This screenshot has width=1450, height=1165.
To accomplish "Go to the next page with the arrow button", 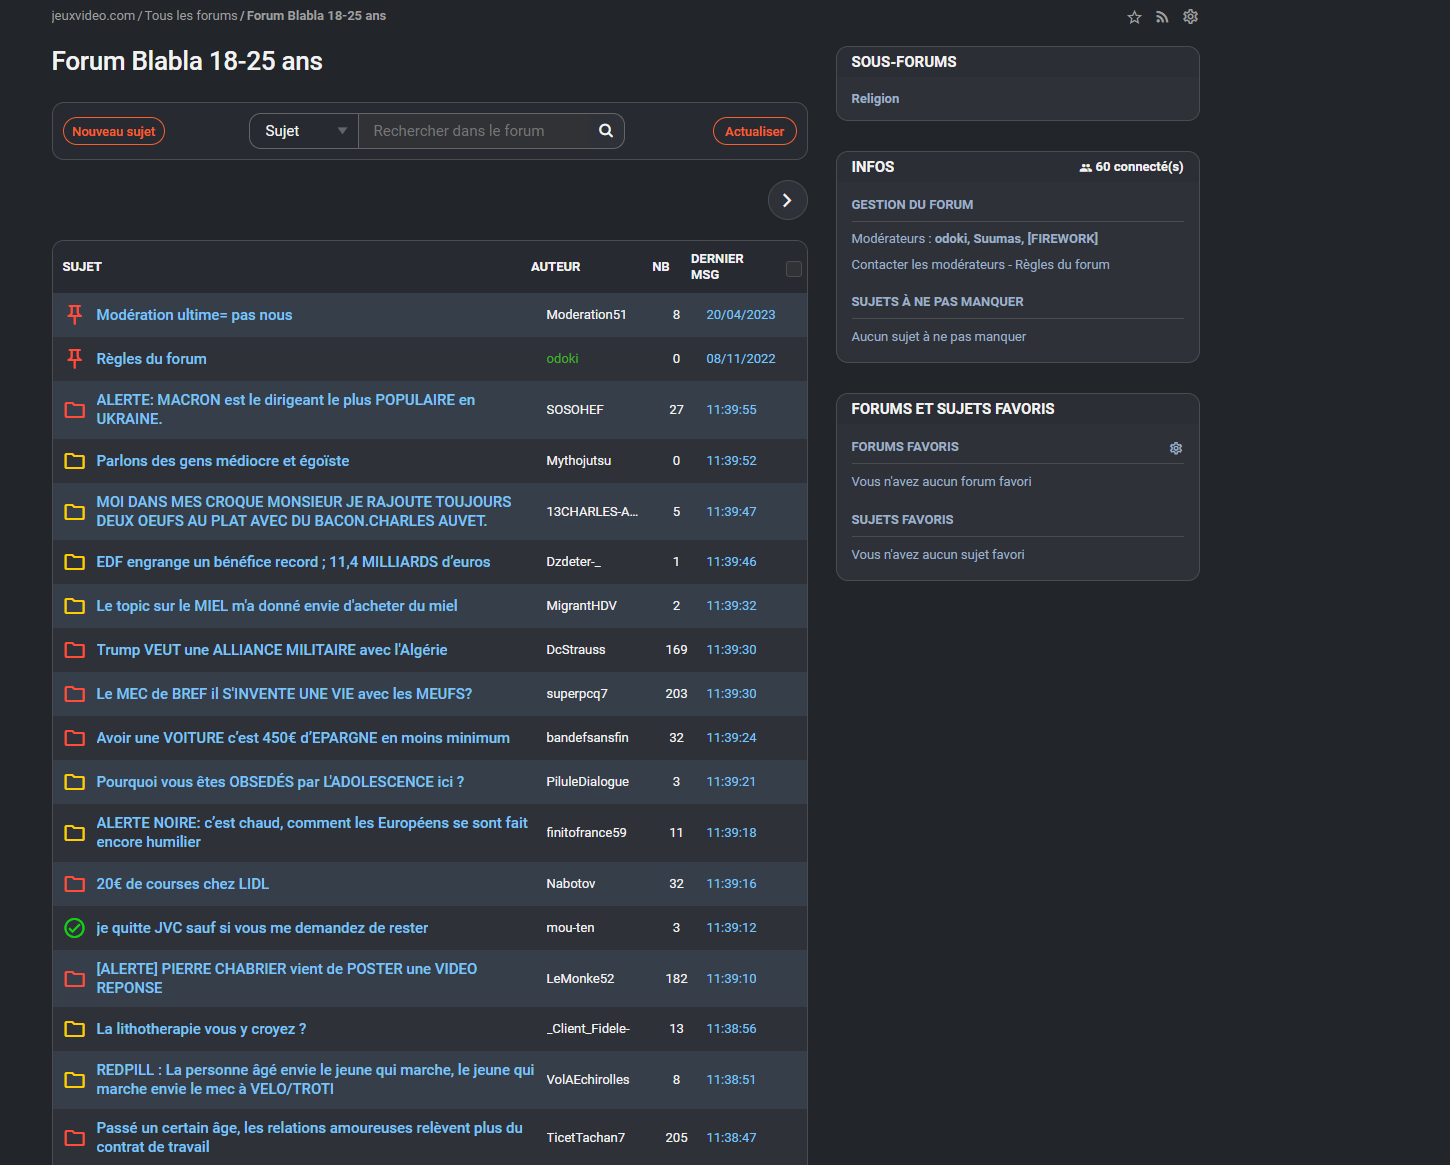I will point(787,200).
